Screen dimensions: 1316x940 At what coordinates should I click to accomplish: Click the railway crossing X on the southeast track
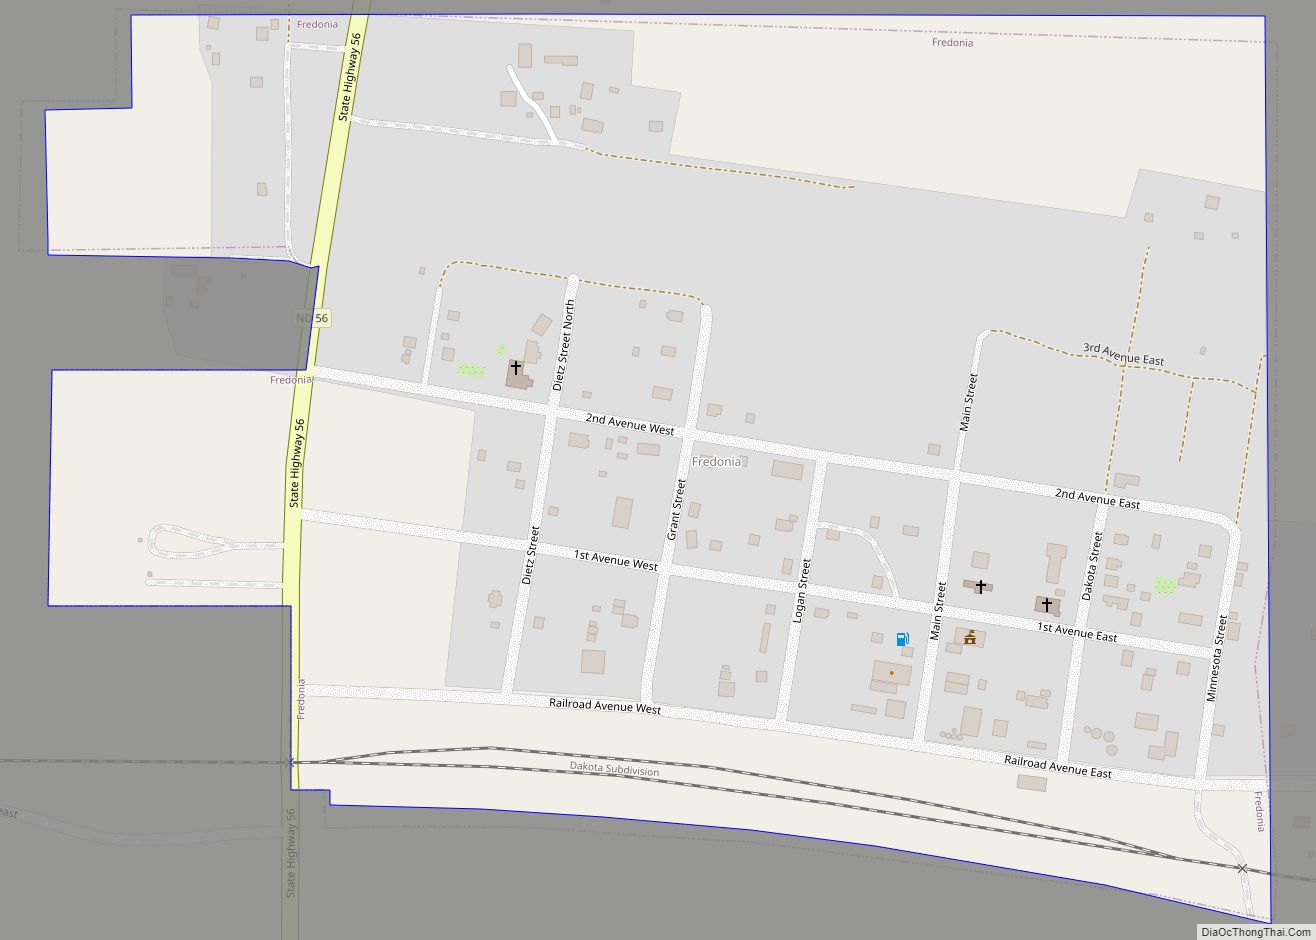pyautogui.click(x=1242, y=868)
